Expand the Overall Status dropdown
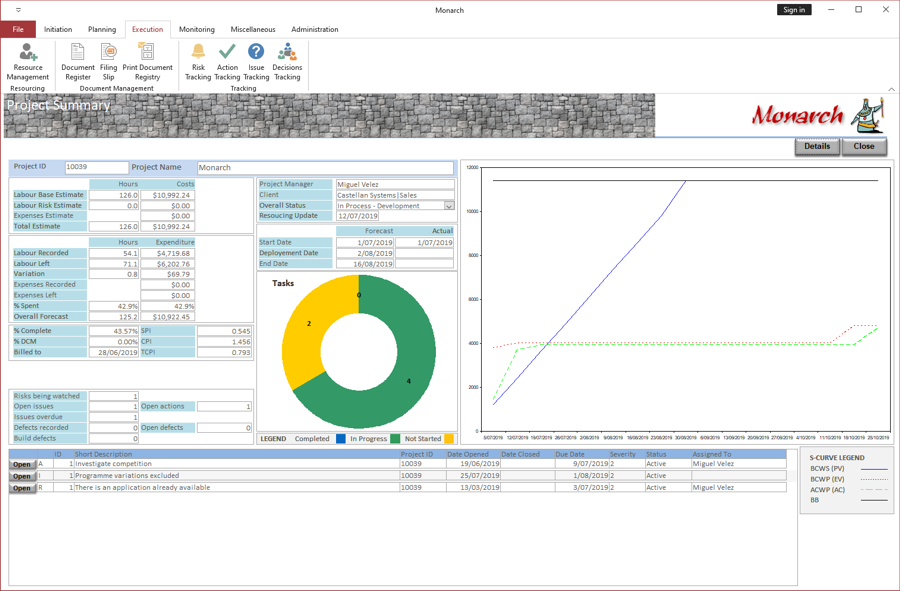Image resolution: width=900 pixels, height=591 pixels. coord(449,205)
